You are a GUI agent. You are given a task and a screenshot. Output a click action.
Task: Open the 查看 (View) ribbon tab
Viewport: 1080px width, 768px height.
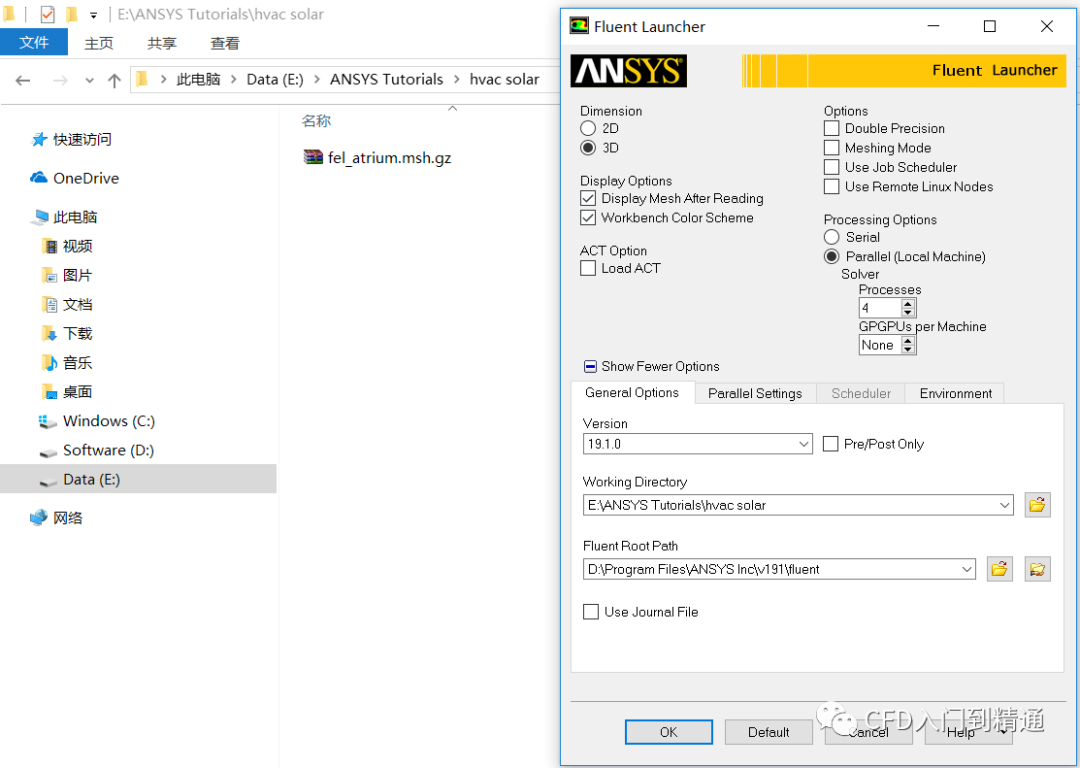[225, 43]
